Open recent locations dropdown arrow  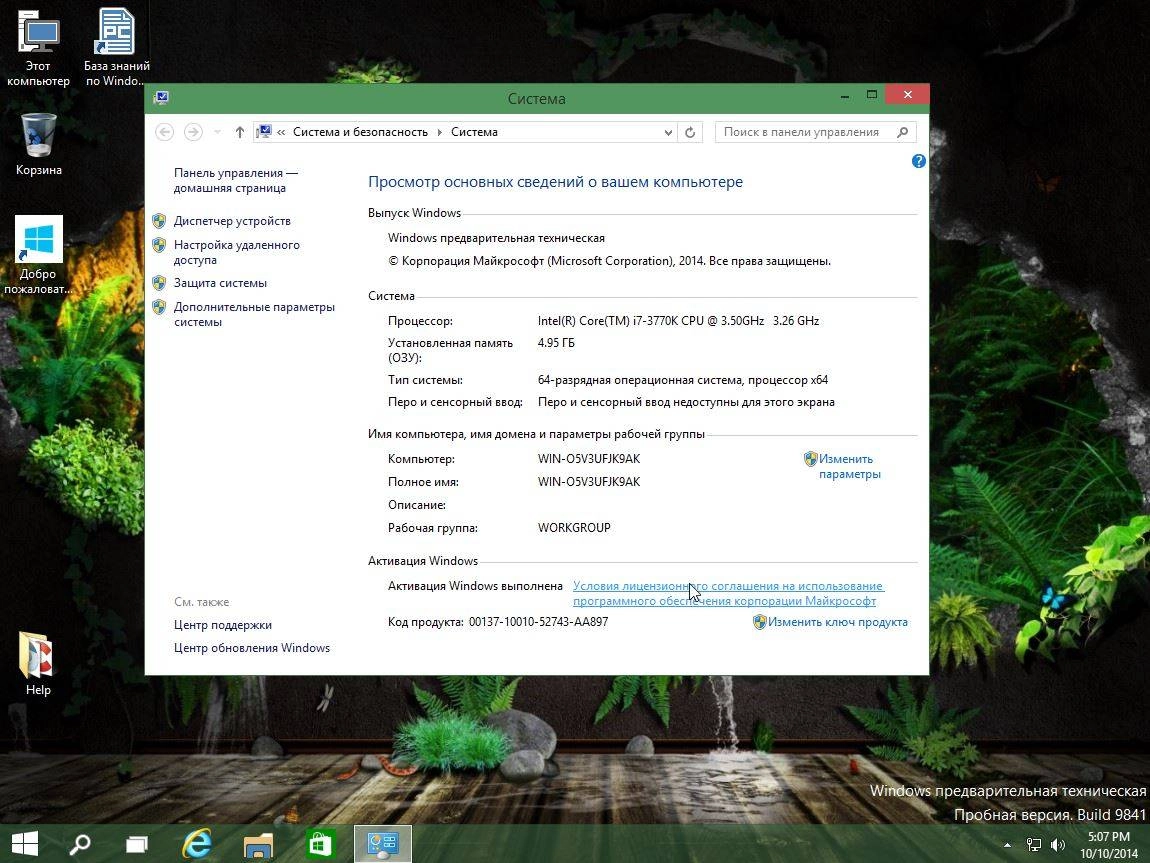click(217, 132)
